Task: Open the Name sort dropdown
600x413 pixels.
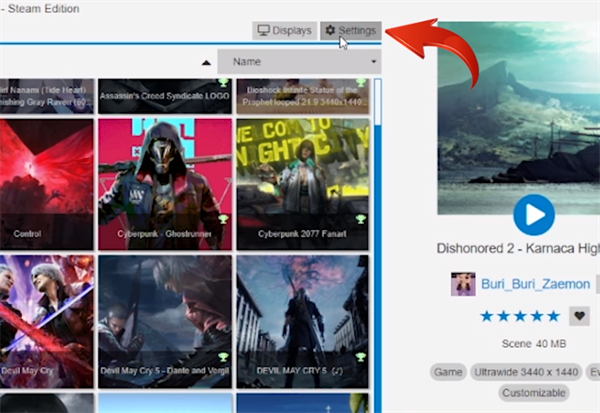Action: [x=300, y=62]
